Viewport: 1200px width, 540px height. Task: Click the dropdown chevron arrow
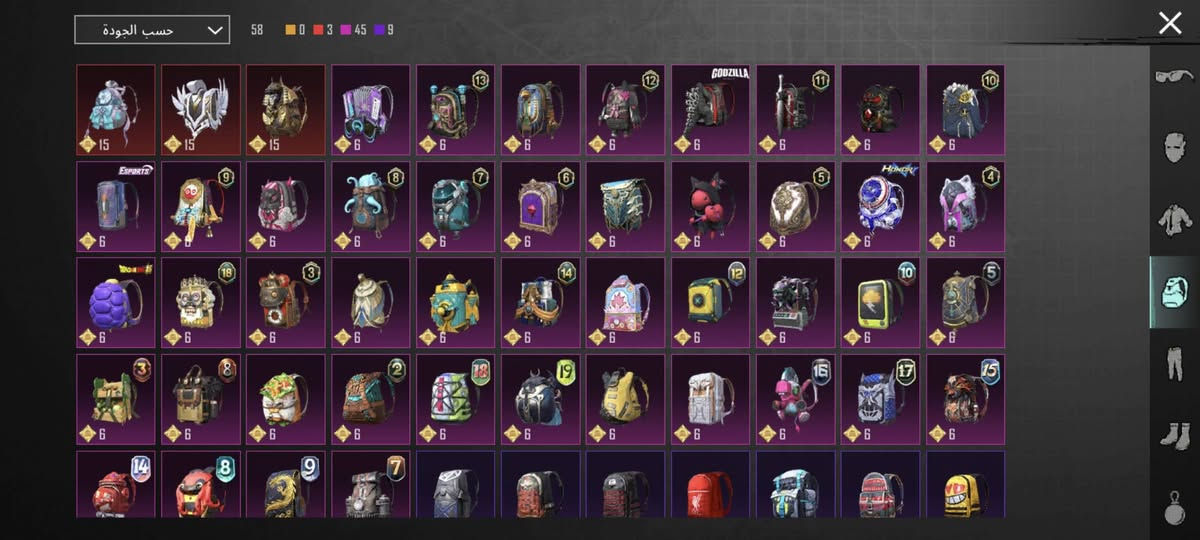point(215,31)
